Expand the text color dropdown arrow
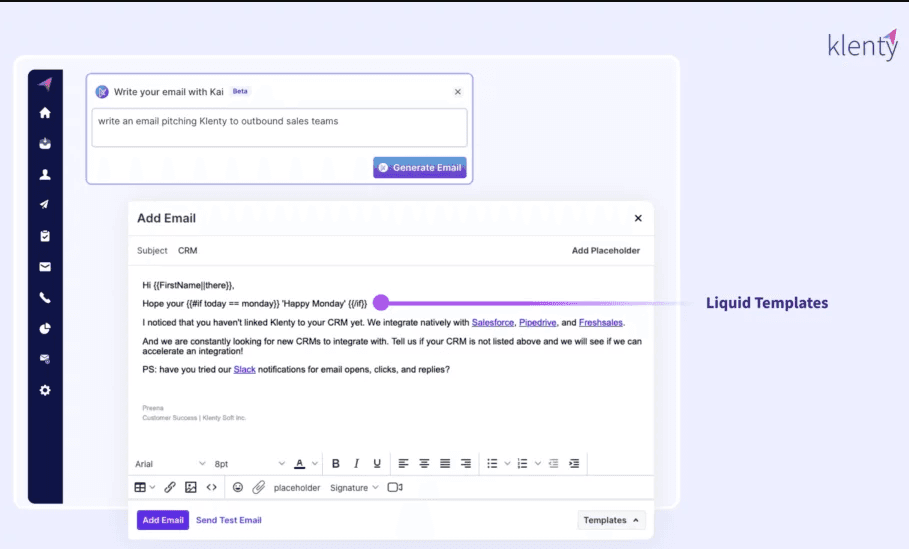 [315, 463]
